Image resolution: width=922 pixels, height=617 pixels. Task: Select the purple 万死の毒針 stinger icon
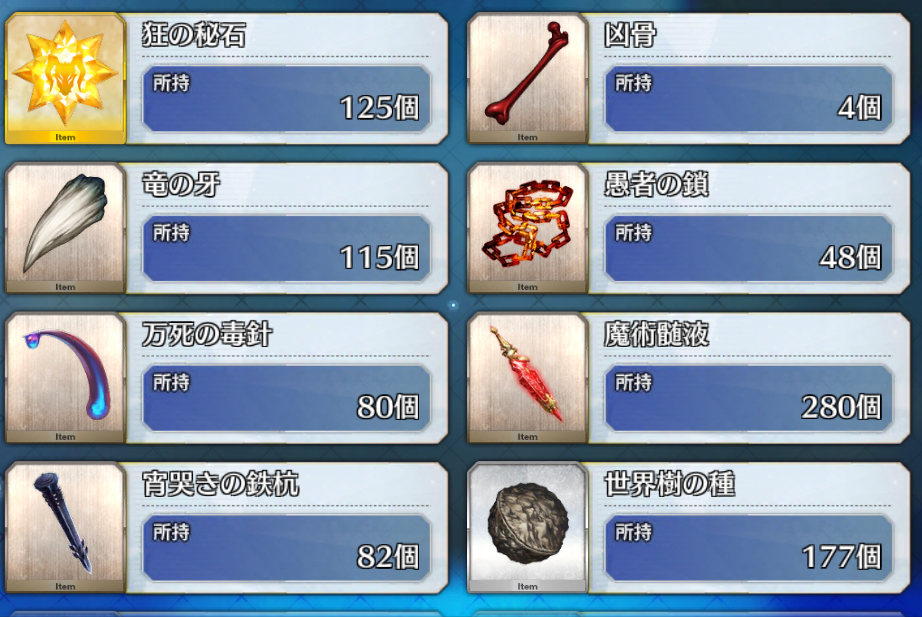point(65,378)
